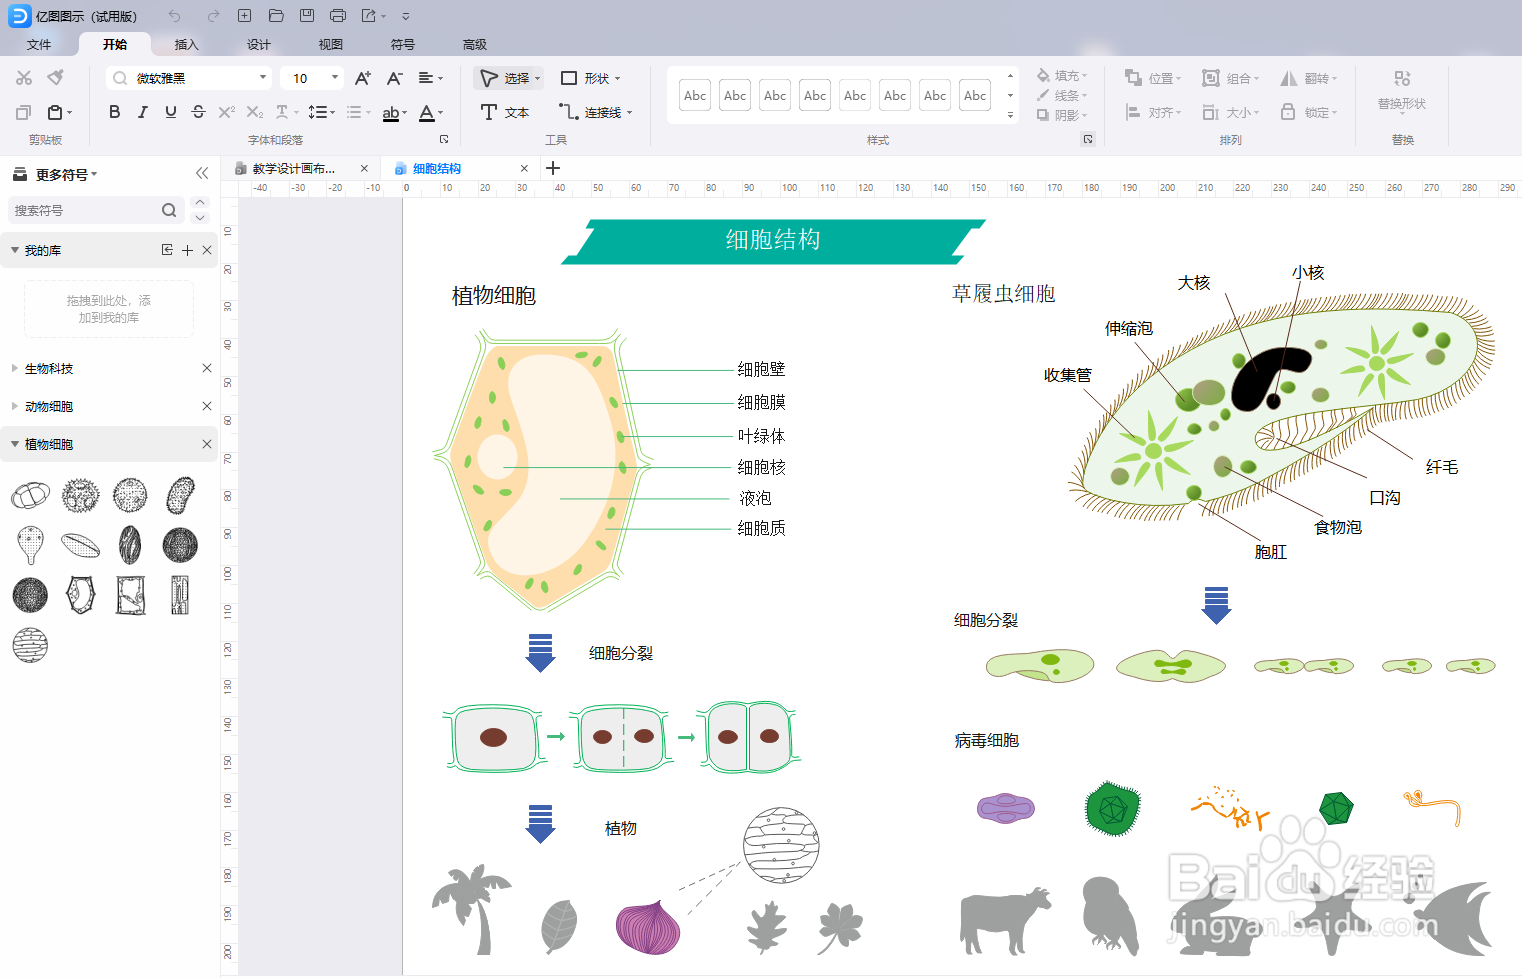Switch to the 教学设计画布 document tab
Screen dimensions: 1522x978
(x=295, y=168)
